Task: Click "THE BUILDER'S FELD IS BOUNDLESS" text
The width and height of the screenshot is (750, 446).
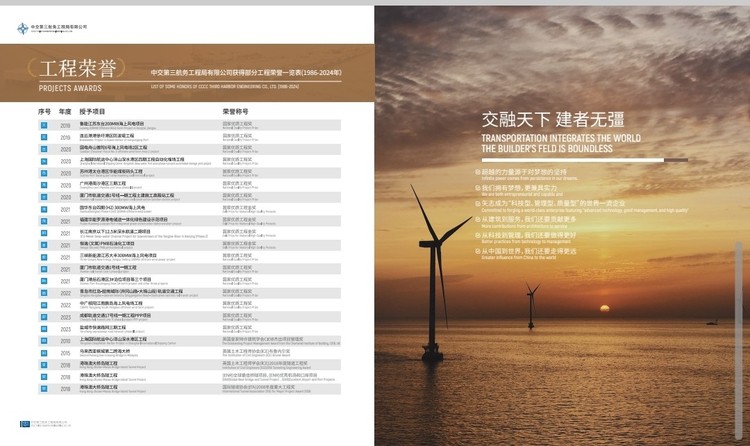Action: [547, 149]
